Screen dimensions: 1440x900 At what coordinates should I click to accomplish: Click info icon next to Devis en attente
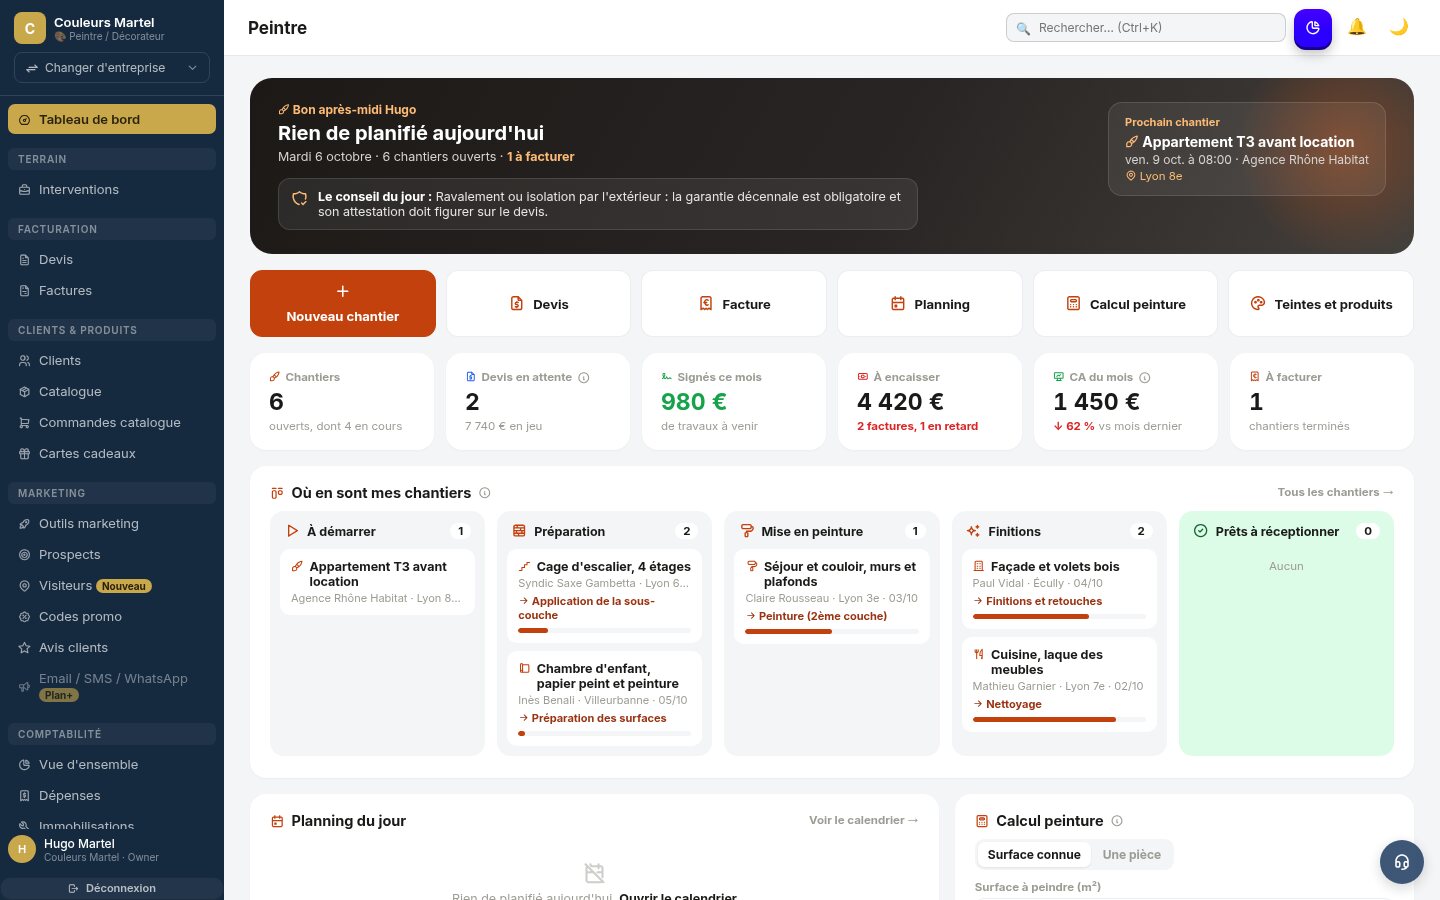[x=584, y=378]
